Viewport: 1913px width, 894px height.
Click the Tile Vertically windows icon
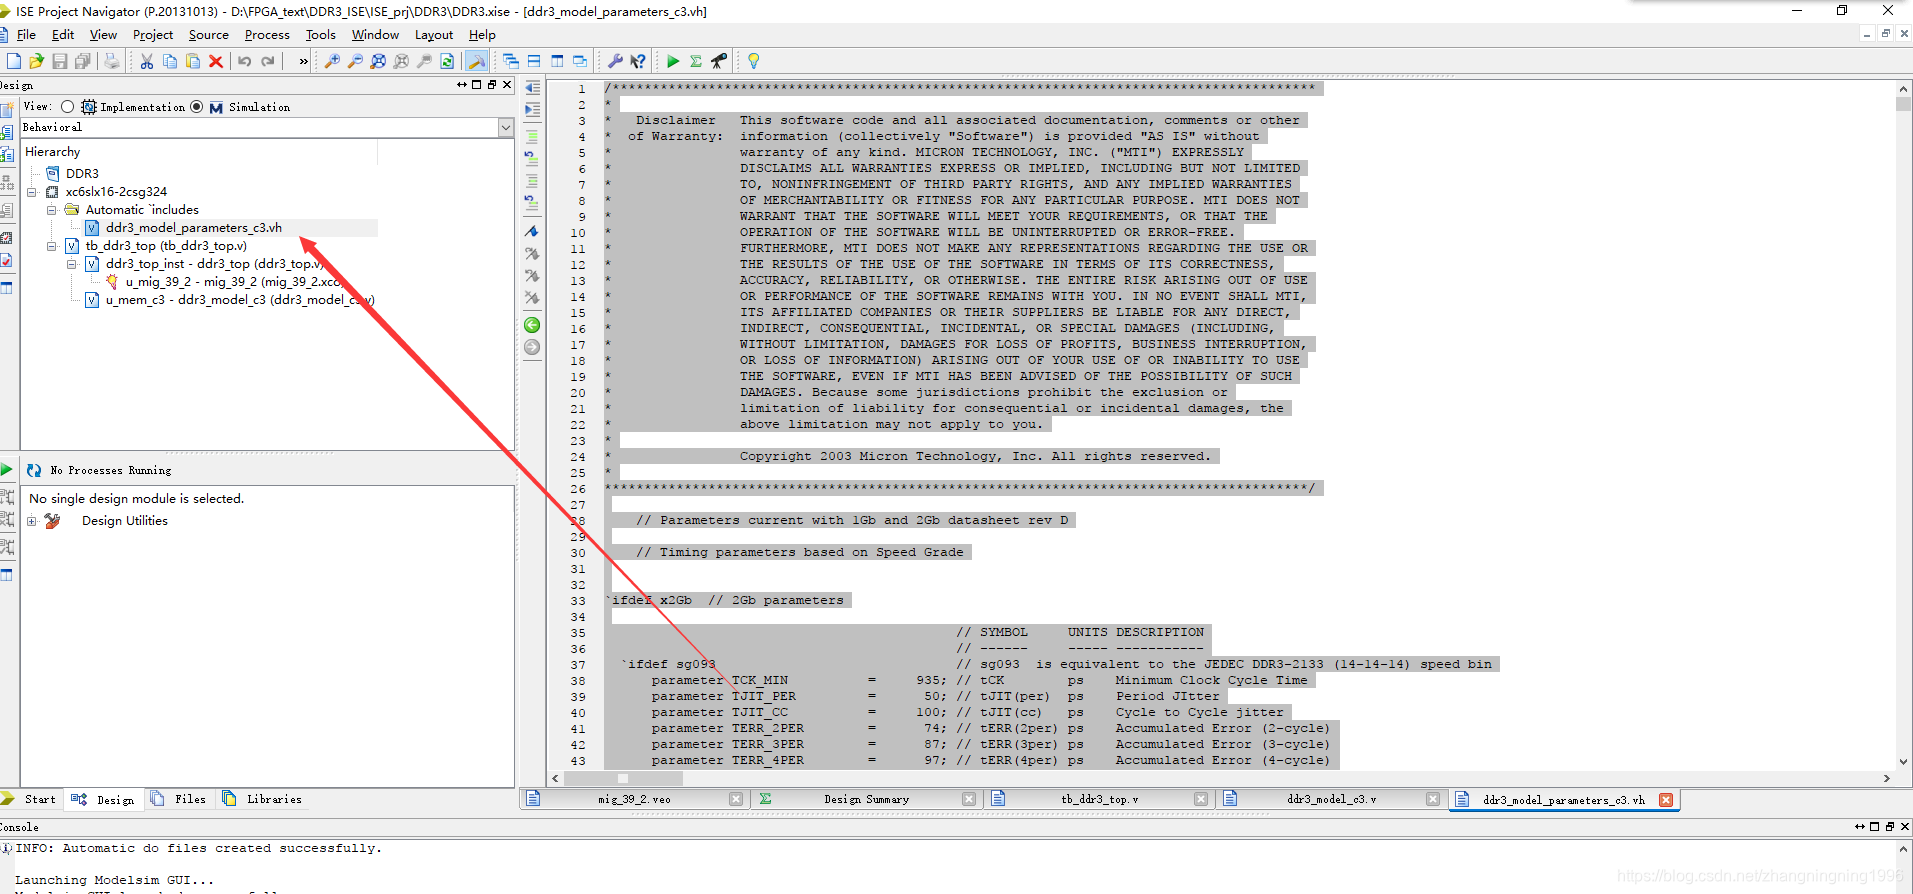[557, 61]
